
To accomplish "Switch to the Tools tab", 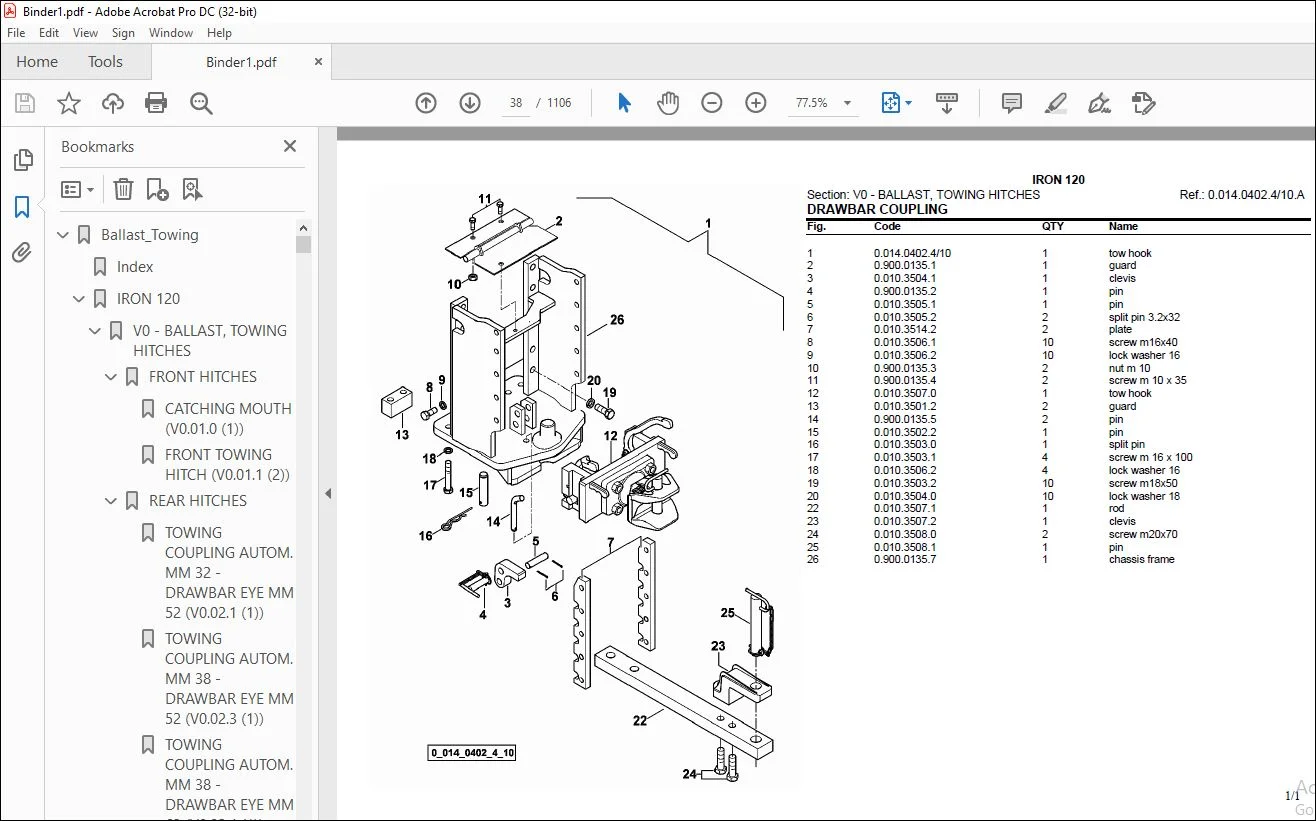I will 105,62.
